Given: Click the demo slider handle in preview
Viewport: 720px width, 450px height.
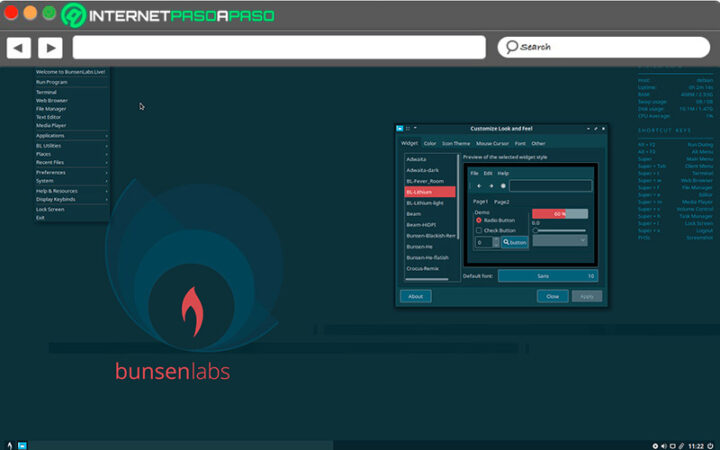Looking at the screenshot, I should coord(536,231).
